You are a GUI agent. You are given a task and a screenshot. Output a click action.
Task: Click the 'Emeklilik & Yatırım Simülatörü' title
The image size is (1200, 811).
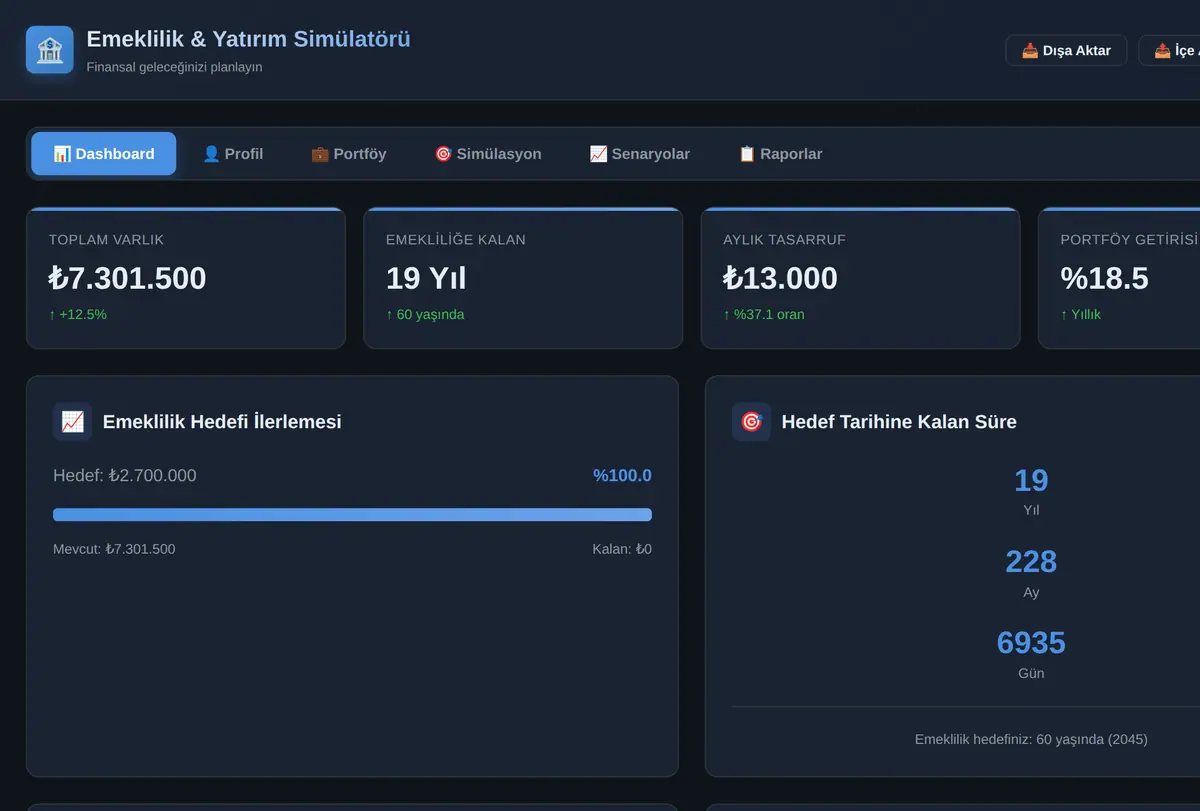[249, 39]
